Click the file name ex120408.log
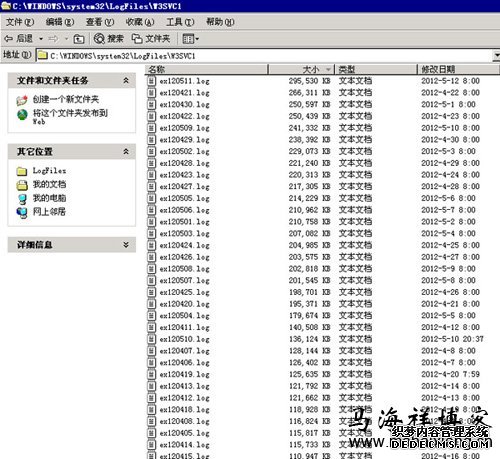 185,421
